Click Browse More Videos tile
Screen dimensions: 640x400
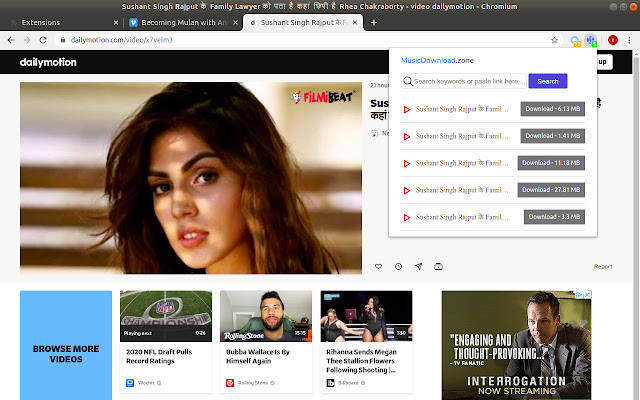pyautogui.click(x=66, y=345)
